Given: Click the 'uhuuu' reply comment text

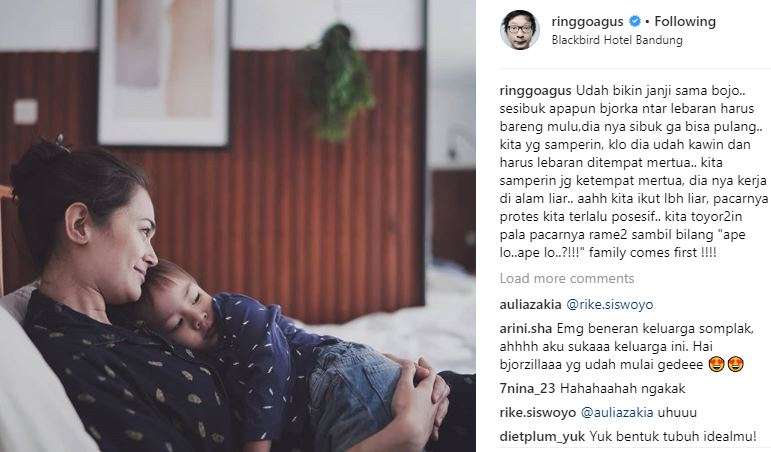Looking at the screenshot, I should [x=677, y=412].
